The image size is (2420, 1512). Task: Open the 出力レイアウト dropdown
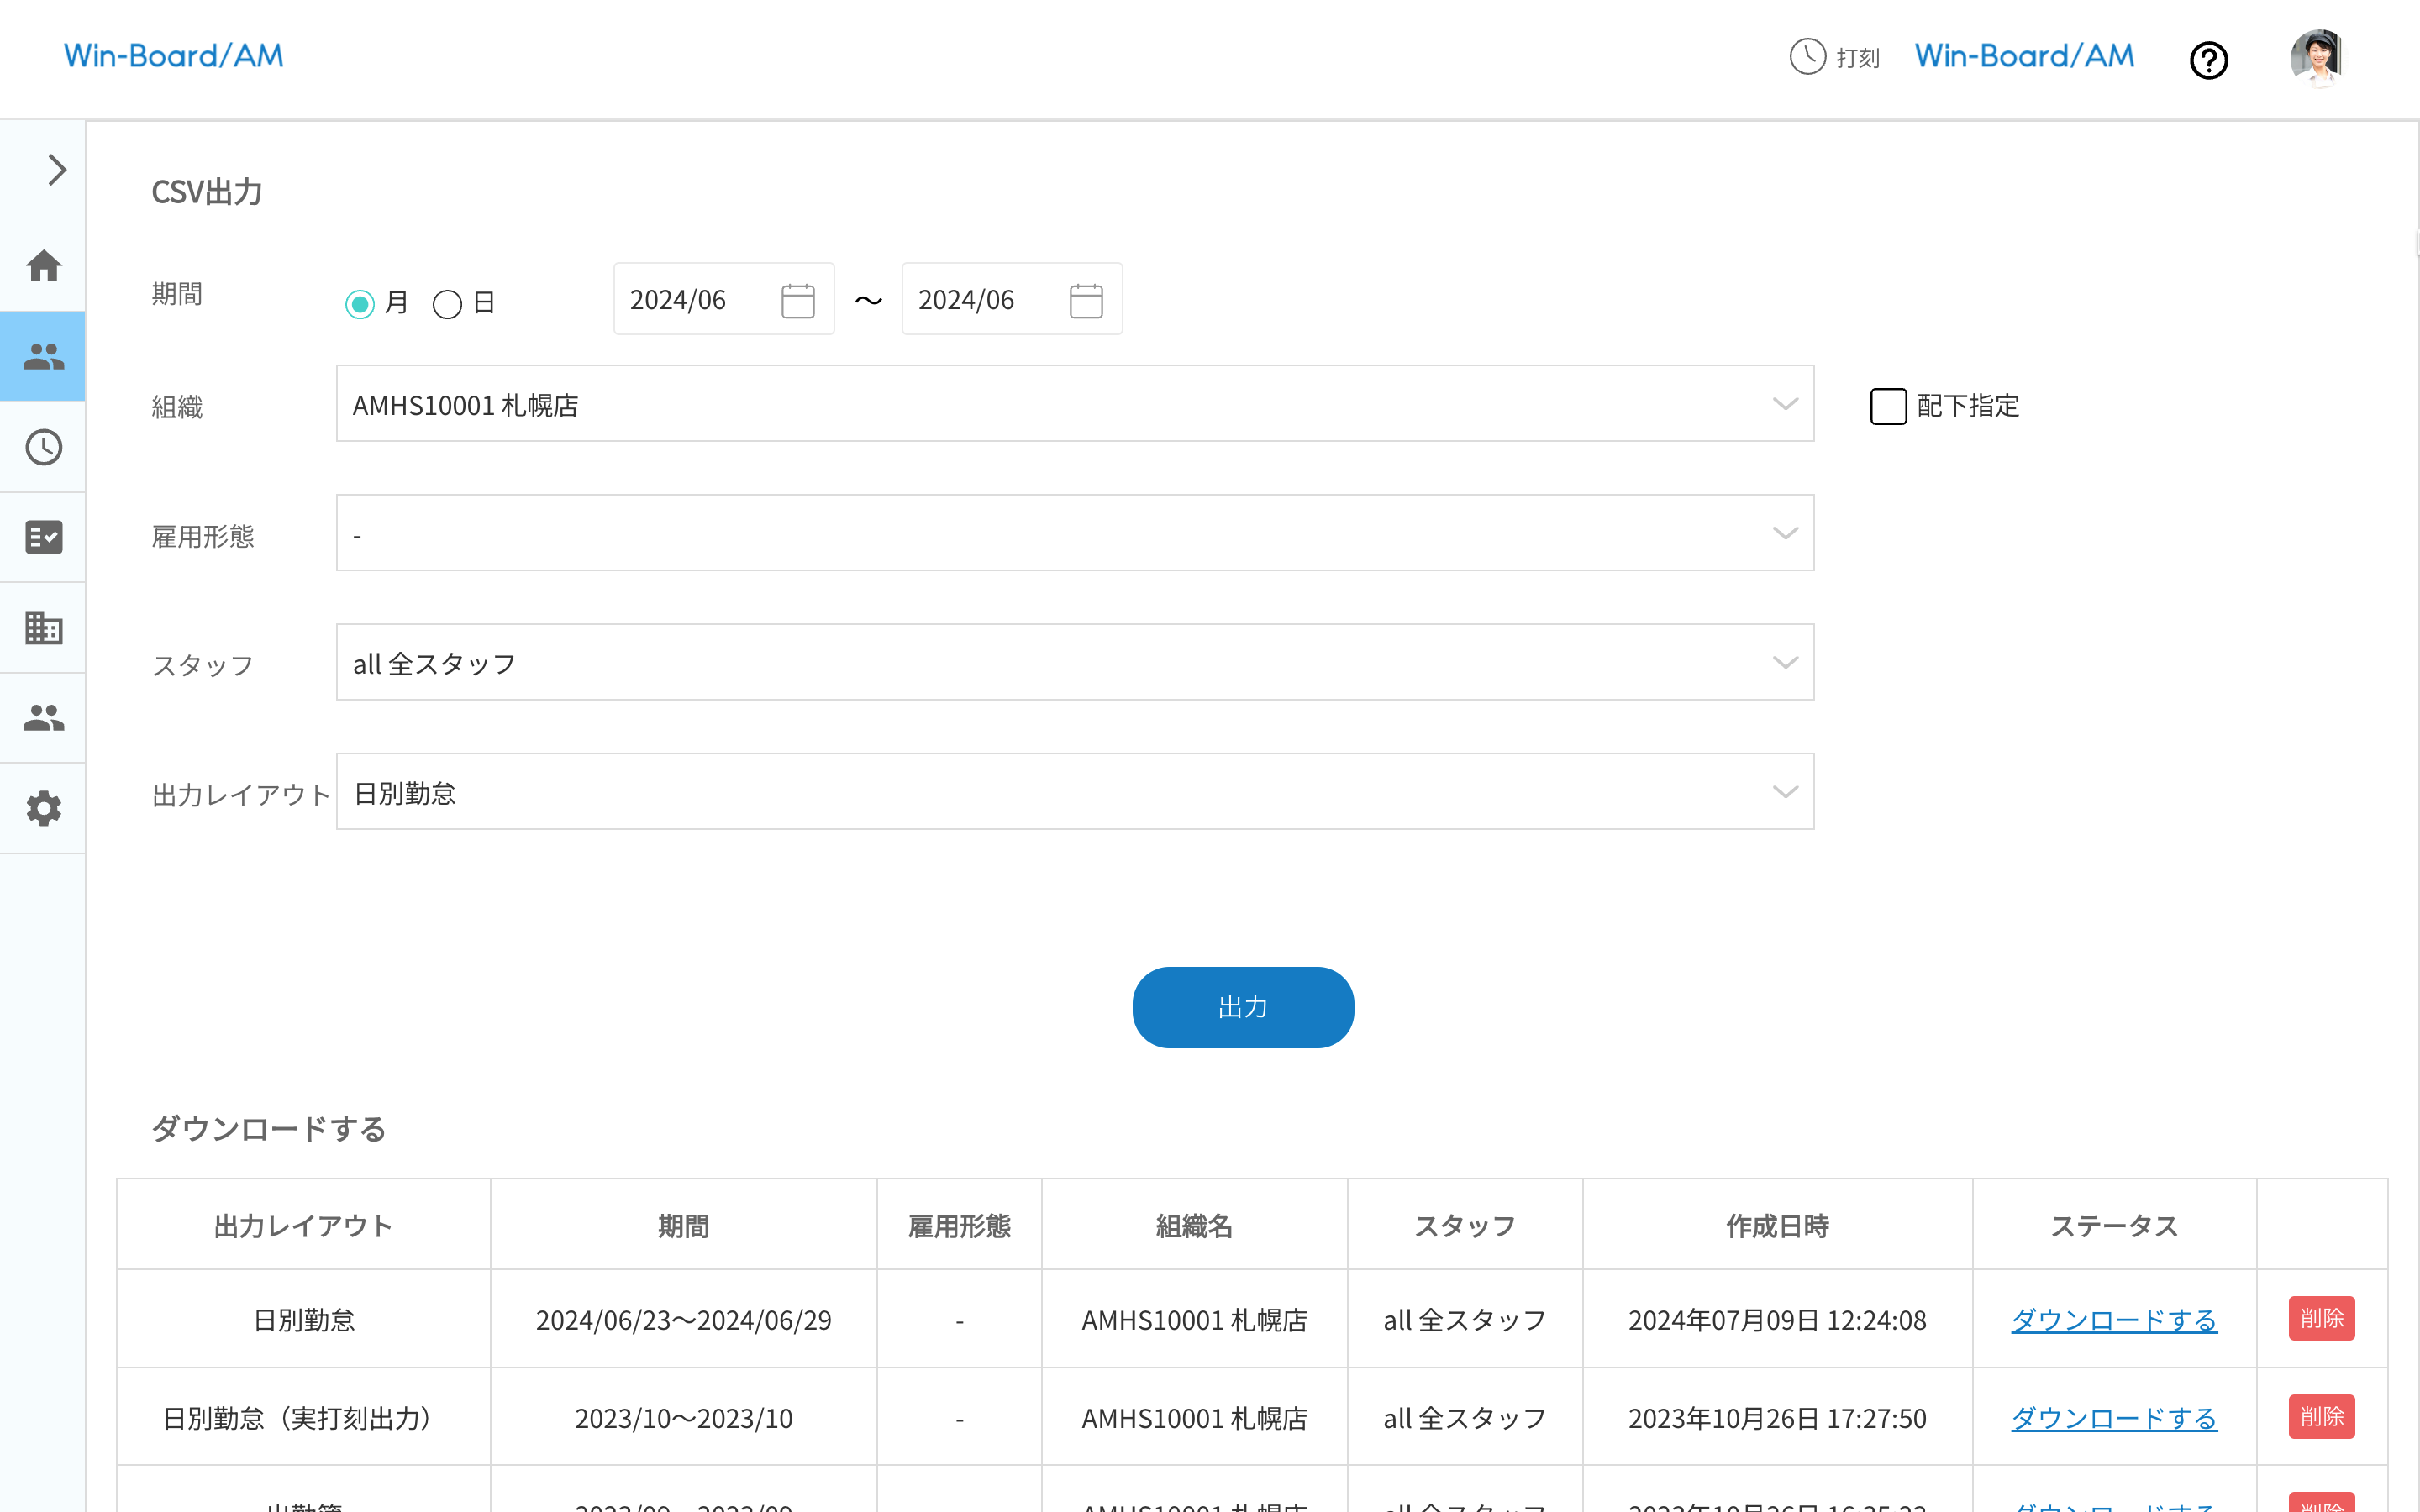[x=1074, y=792]
